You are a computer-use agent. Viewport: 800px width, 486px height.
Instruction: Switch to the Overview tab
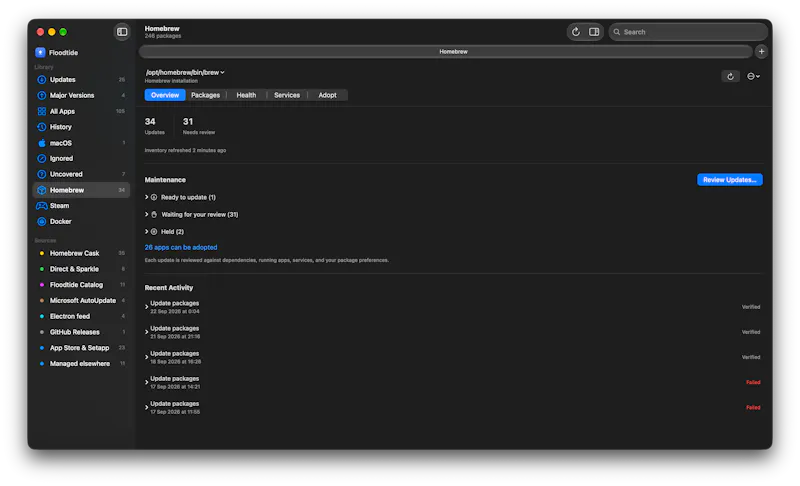coord(165,95)
